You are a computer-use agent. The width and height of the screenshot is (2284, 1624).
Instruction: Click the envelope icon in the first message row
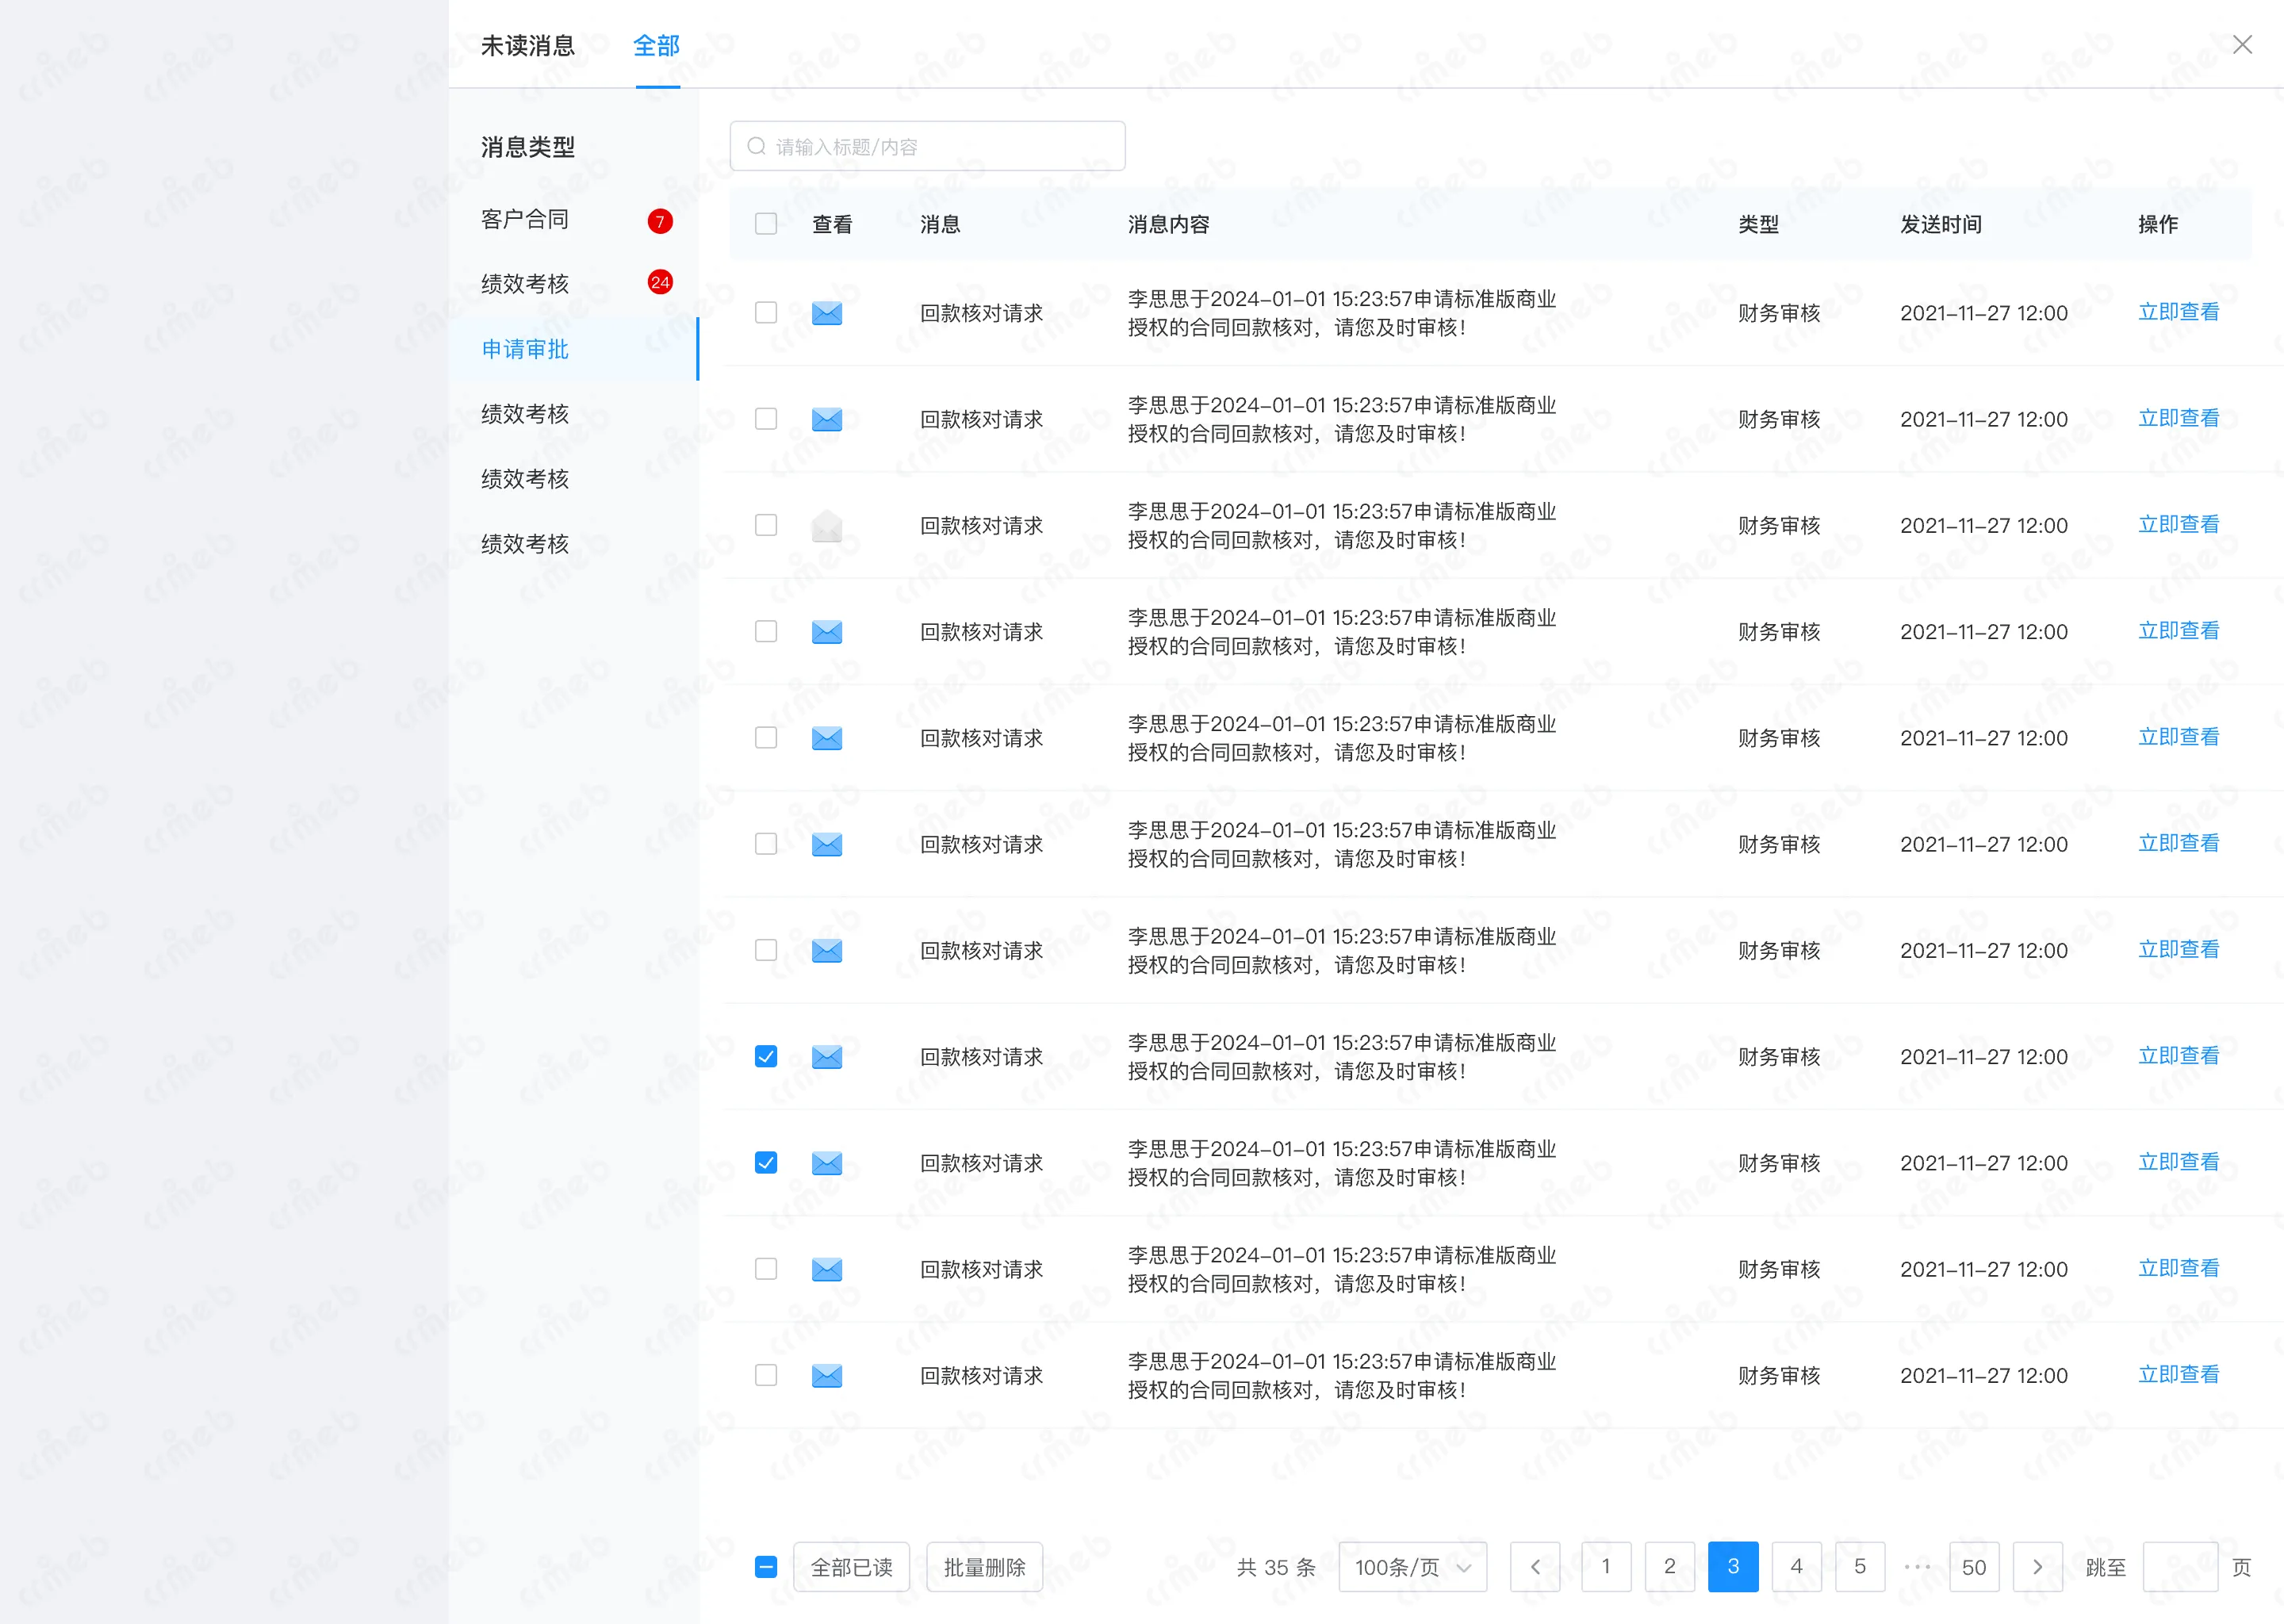(826, 313)
